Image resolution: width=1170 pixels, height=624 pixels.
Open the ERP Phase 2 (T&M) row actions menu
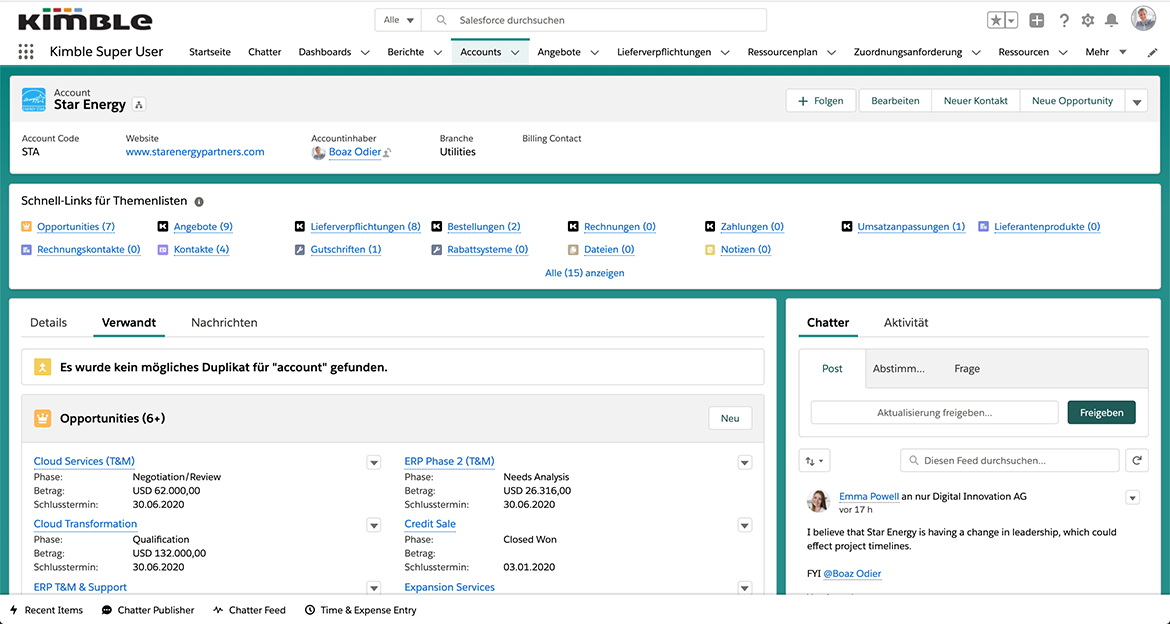[745, 463]
